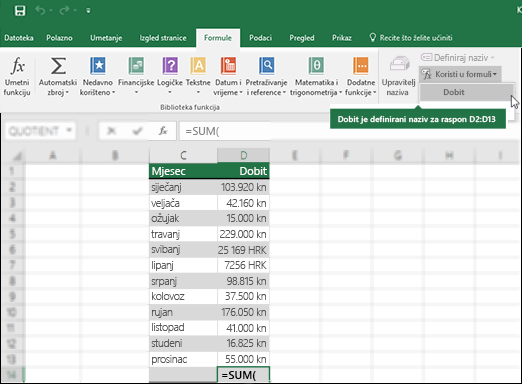Open the Upravitelj naziva icon

pyautogui.click(x=399, y=63)
